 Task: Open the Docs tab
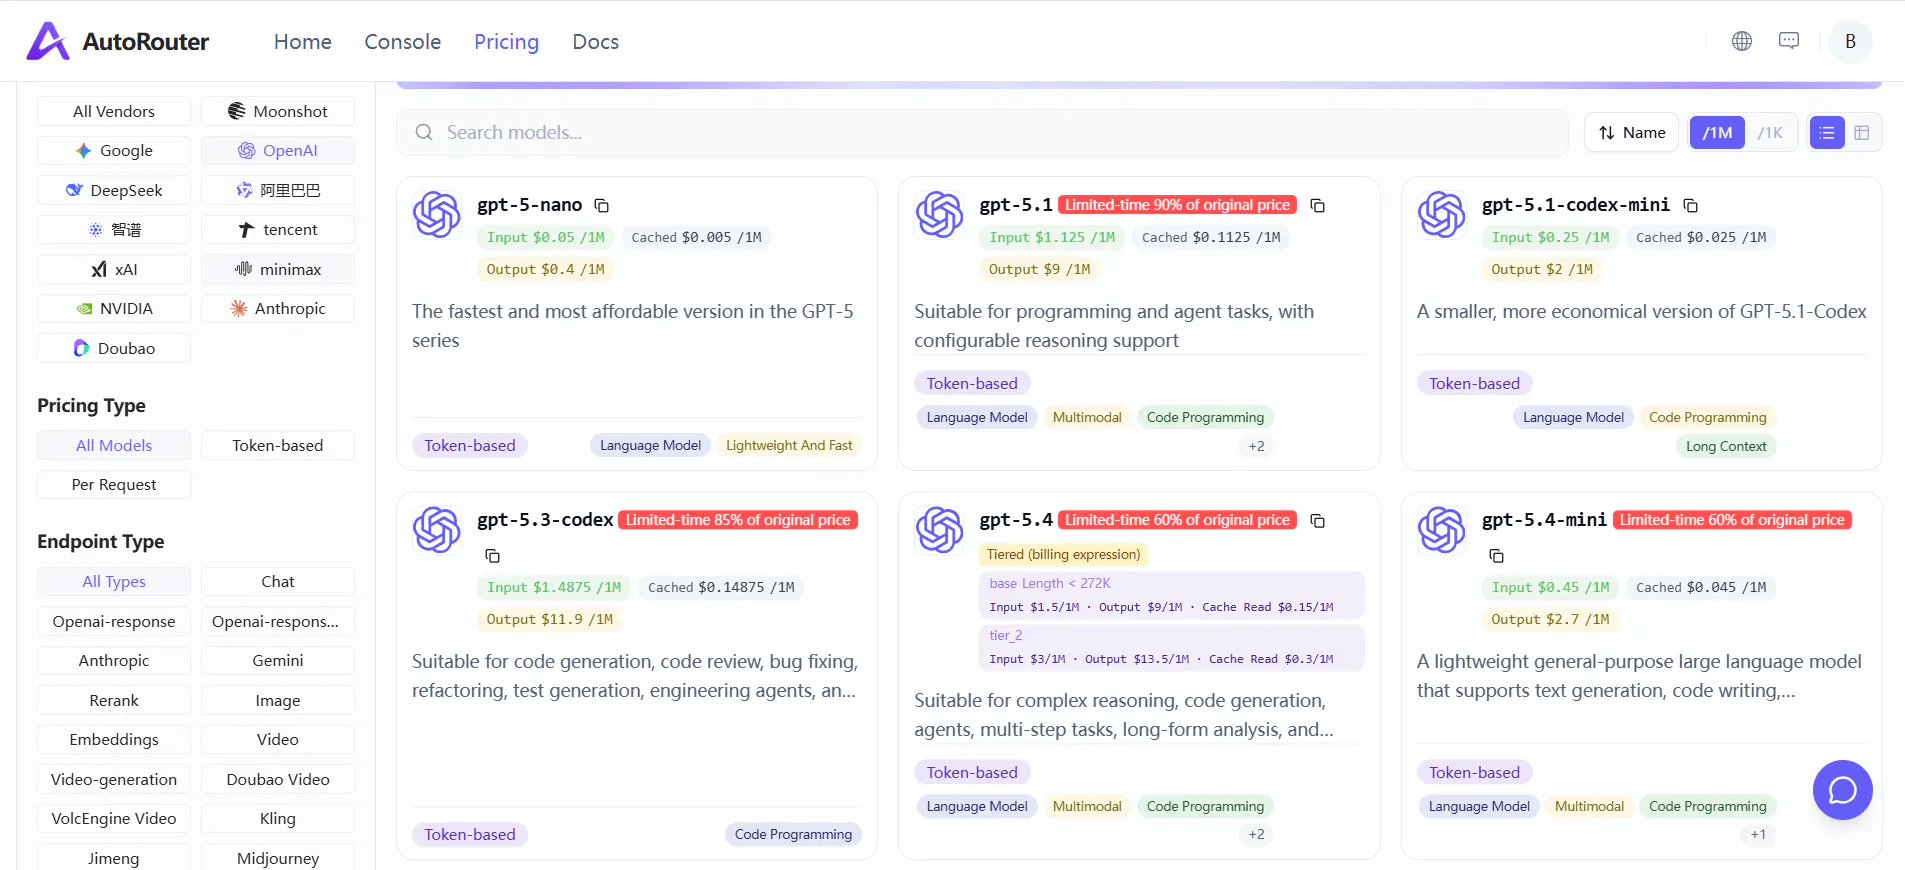pyautogui.click(x=595, y=41)
